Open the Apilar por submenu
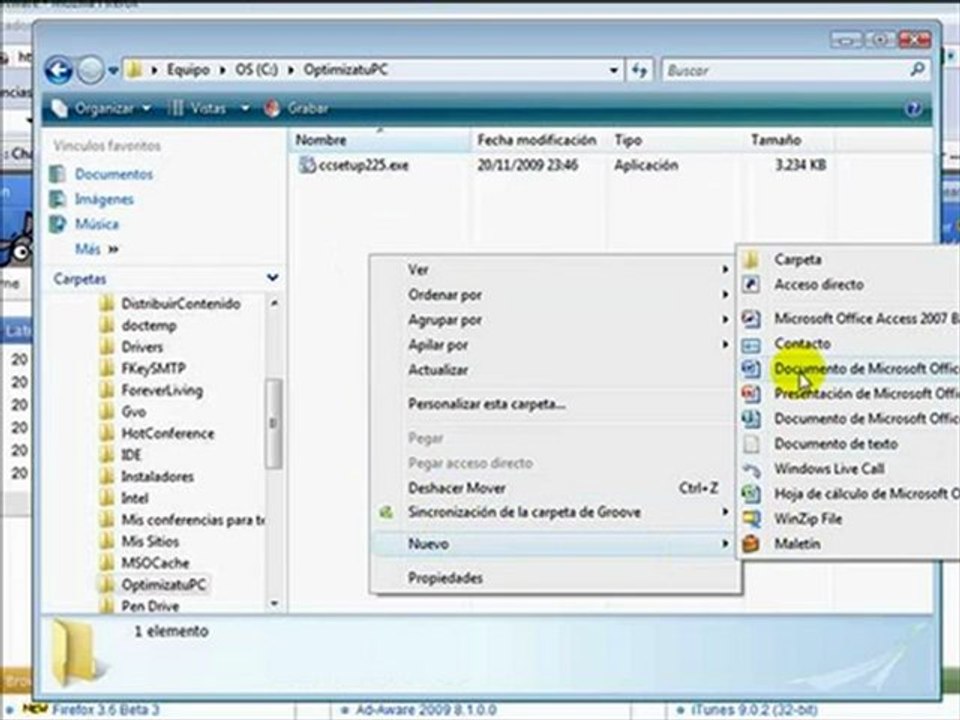Viewport: 960px width, 720px height. (x=555, y=345)
